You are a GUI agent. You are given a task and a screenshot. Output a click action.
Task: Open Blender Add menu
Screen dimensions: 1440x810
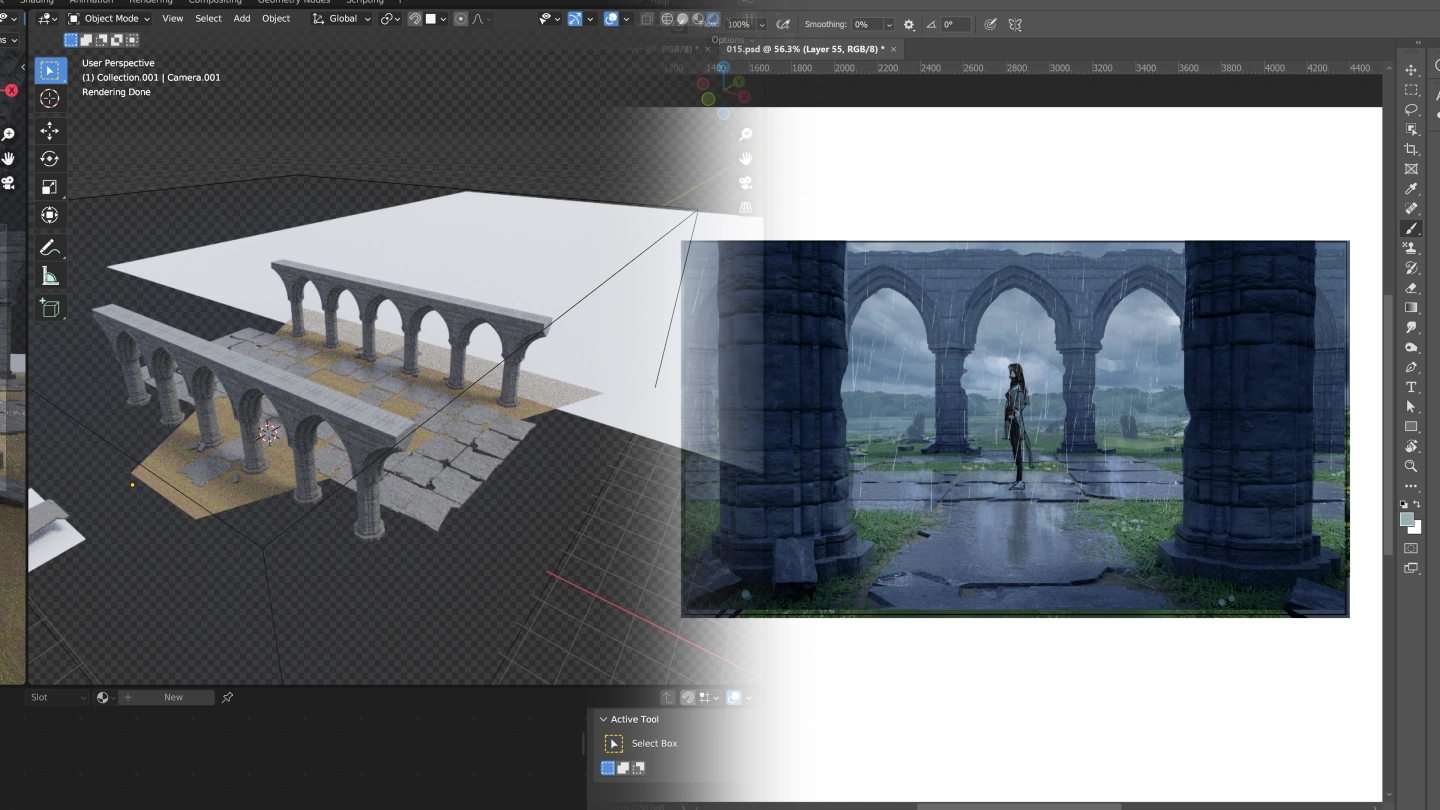pos(242,19)
